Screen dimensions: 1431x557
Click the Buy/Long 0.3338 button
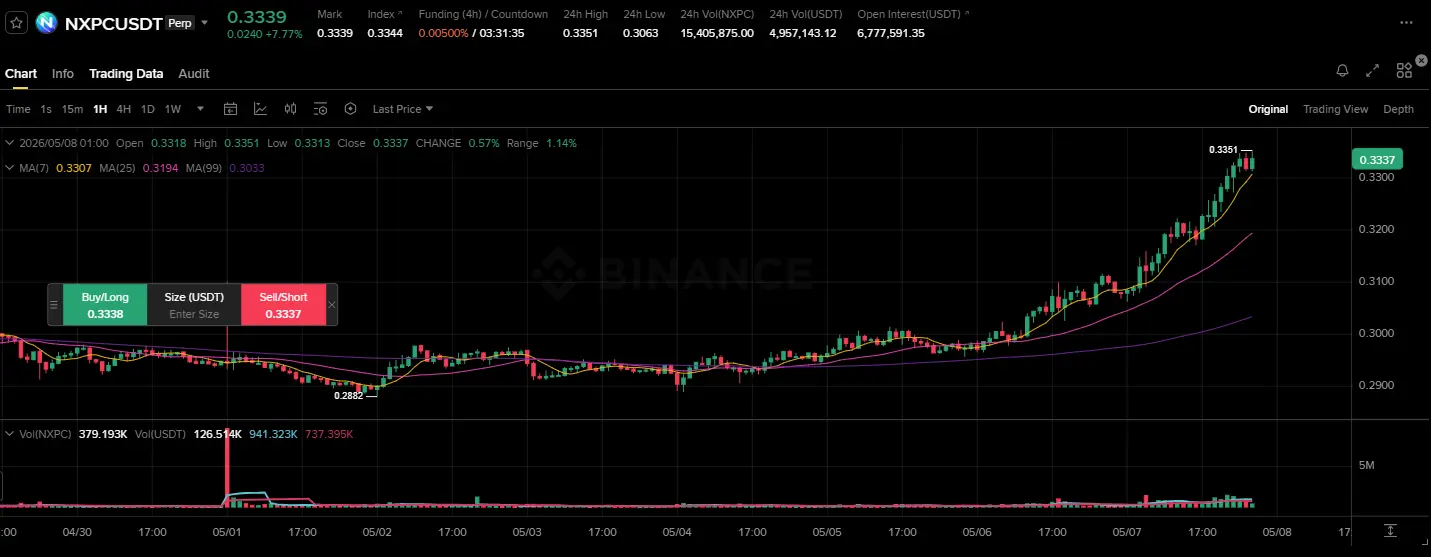[x=105, y=305]
